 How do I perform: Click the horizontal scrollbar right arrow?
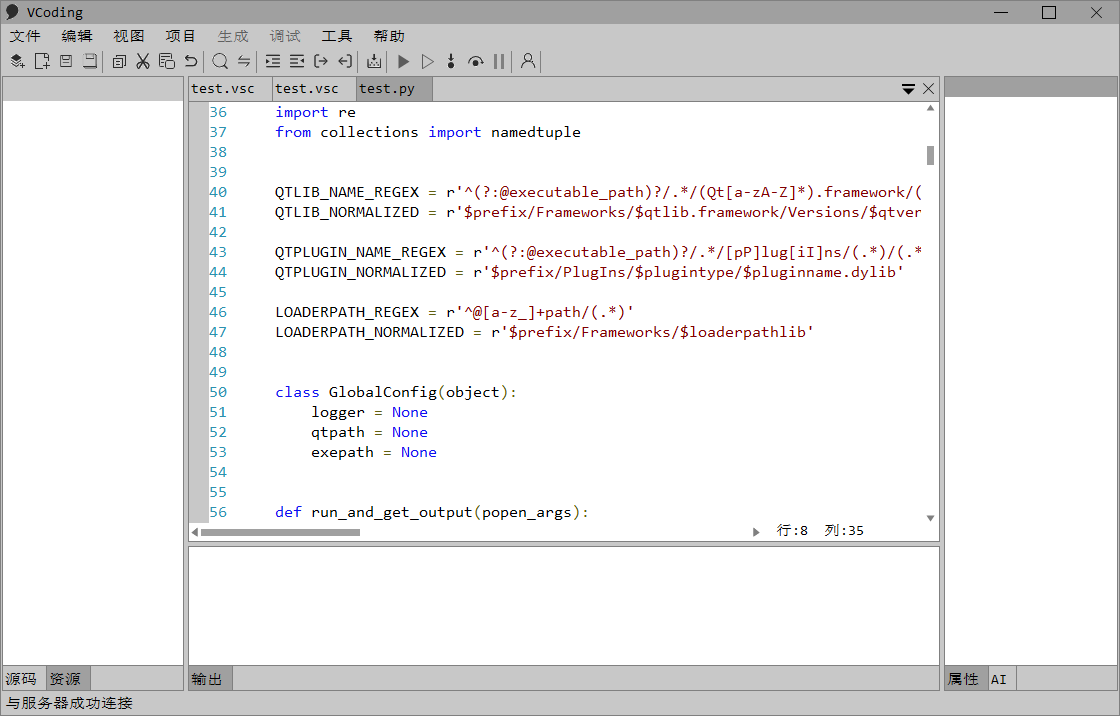click(756, 532)
